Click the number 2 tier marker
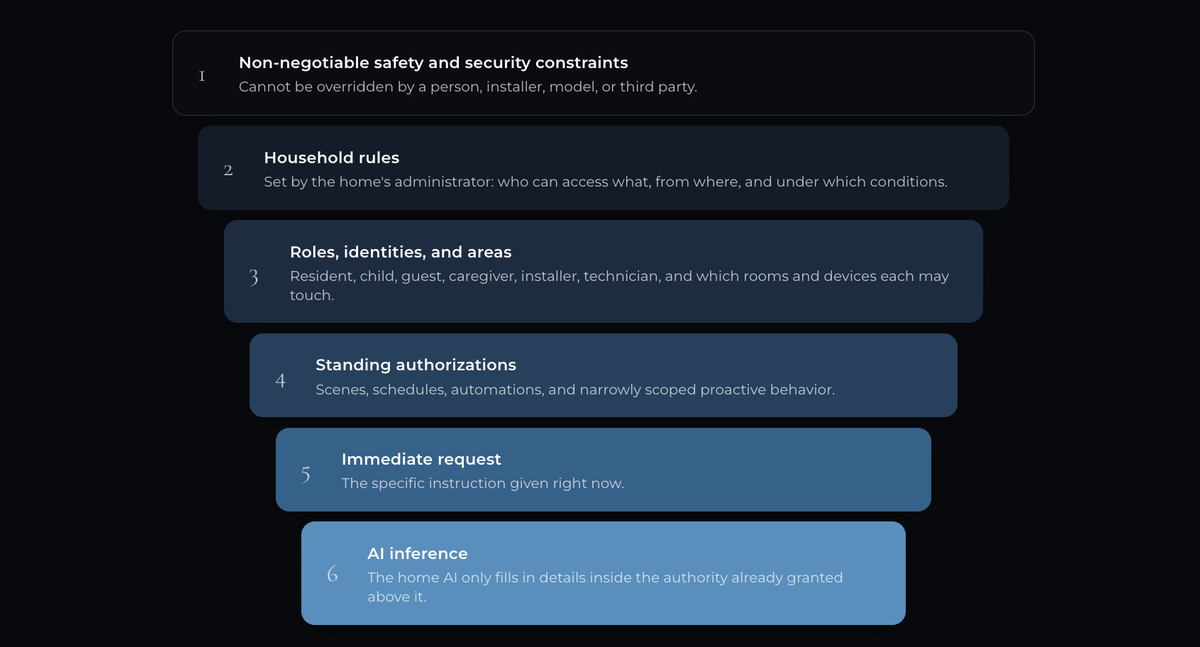Image resolution: width=1200 pixels, height=647 pixels. click(228, 170)
